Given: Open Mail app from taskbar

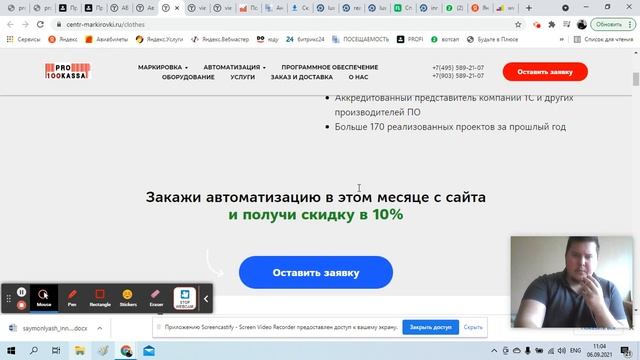Looking at the screenshot, I should click(x=149, y=351).
